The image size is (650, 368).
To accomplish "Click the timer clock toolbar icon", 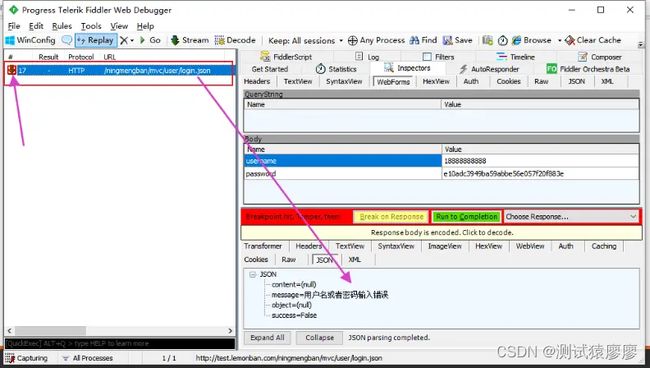I will click(x=502, y=40).
